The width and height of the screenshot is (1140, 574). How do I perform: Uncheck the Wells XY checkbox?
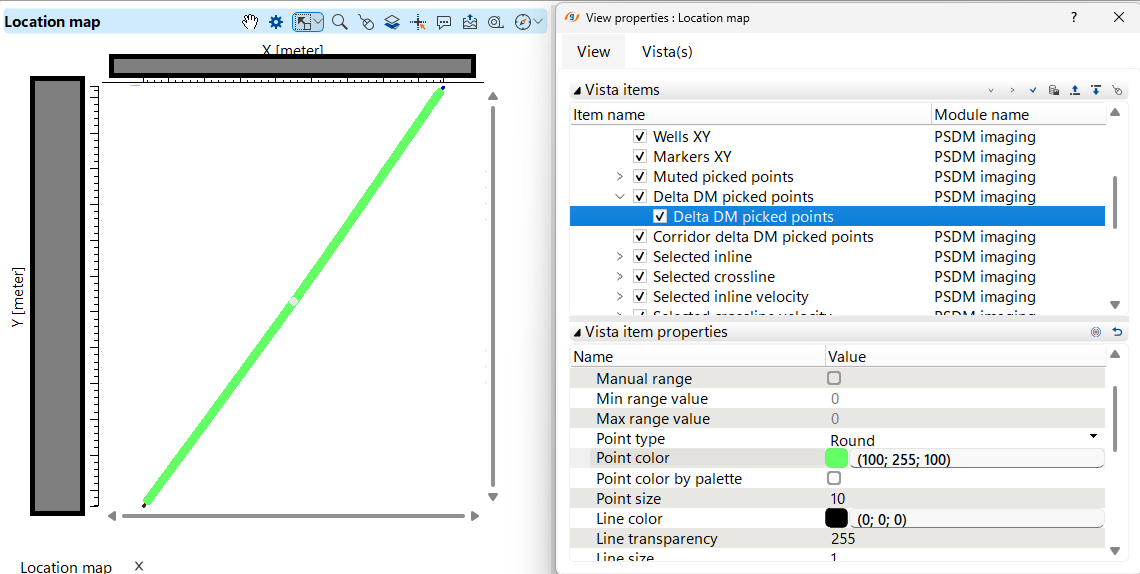pos(640,136)
